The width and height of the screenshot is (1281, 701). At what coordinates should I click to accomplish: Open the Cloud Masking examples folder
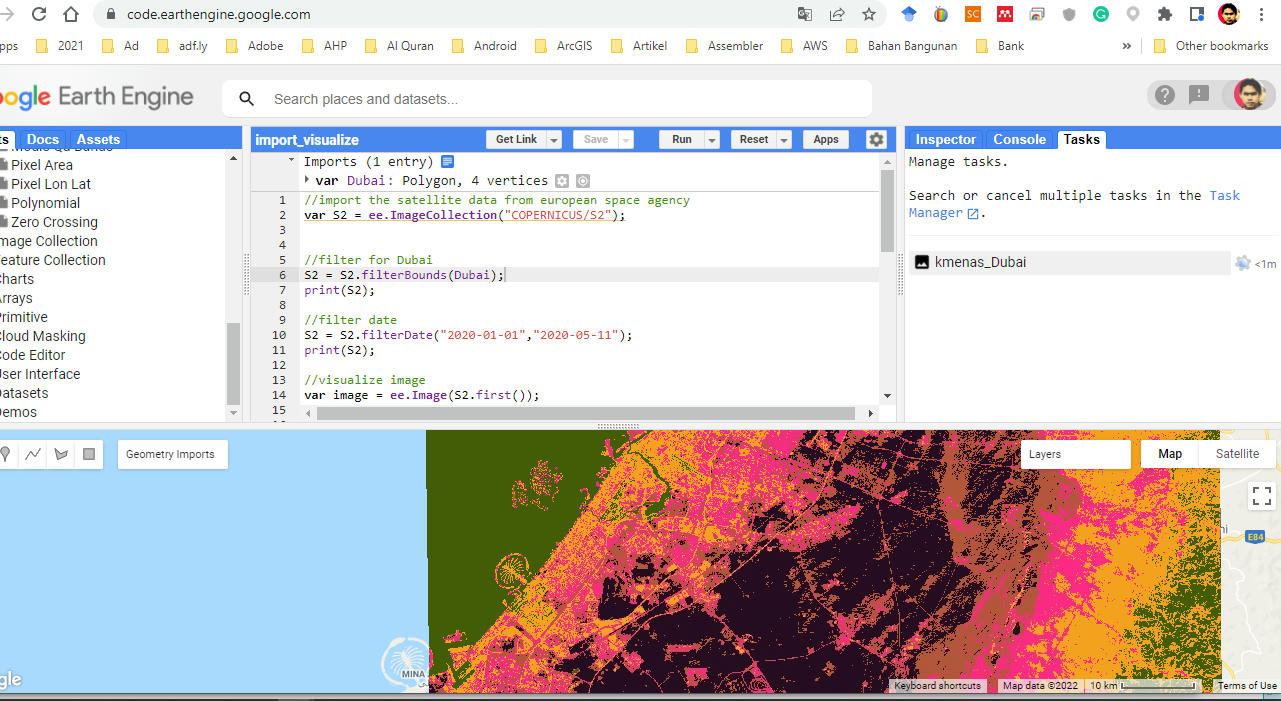click(42, 336)
